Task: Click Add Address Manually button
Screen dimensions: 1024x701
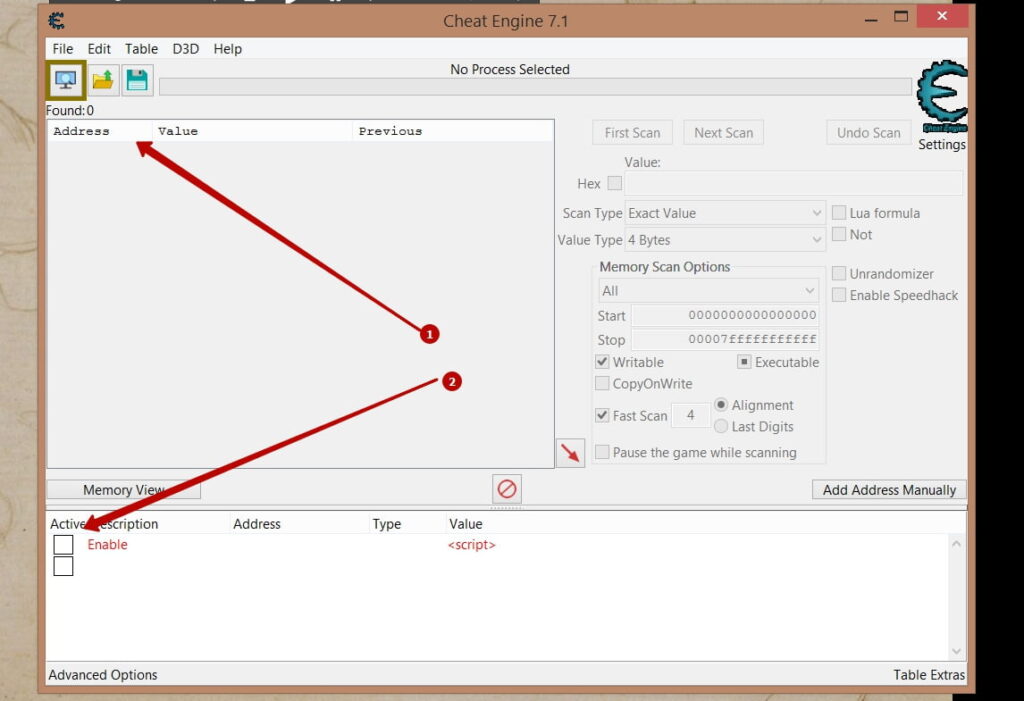Action: 889,490
